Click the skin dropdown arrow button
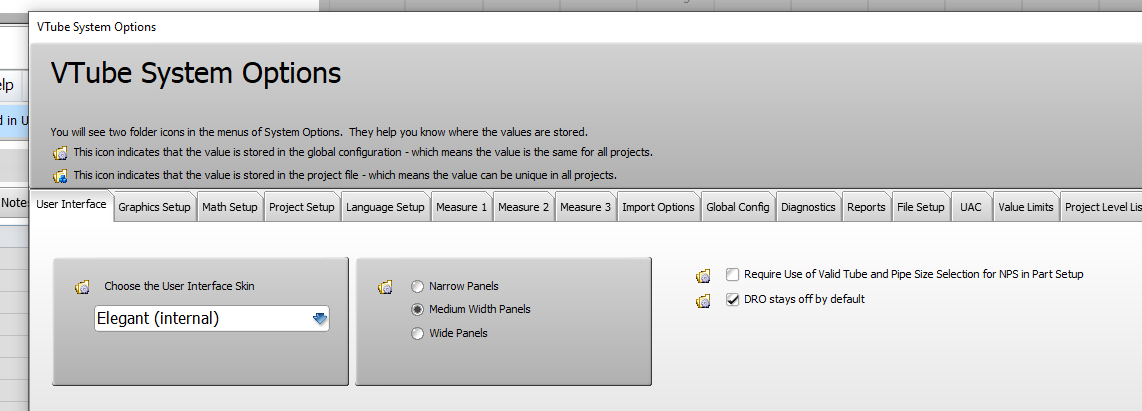 [x=320, y=318]
